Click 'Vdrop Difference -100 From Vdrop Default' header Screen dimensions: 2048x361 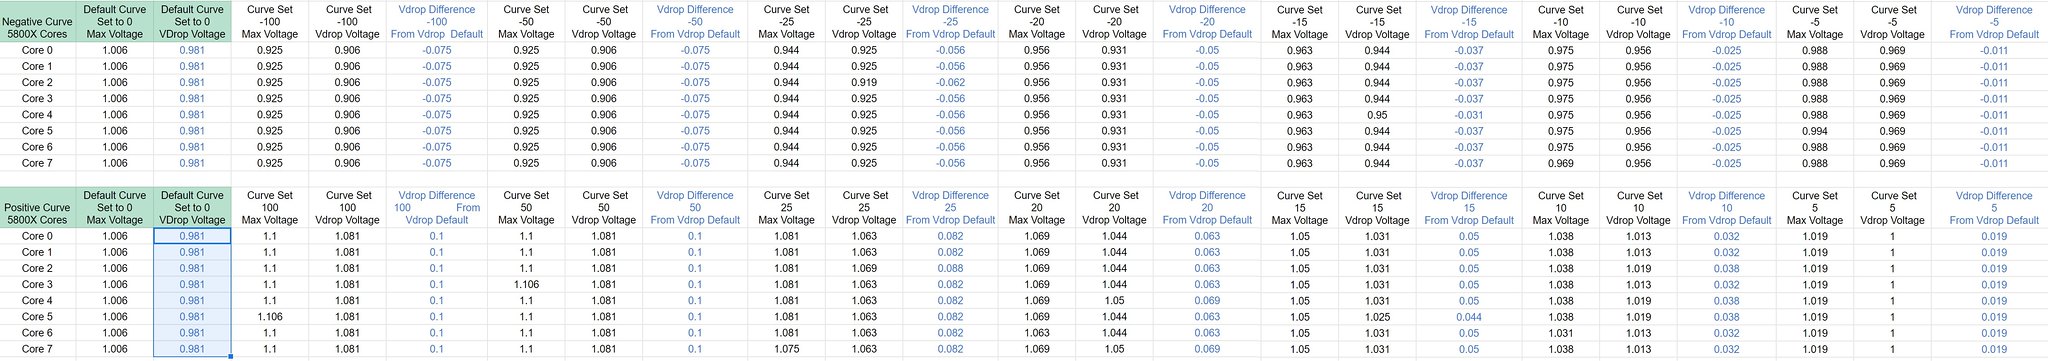click(437, 21)
